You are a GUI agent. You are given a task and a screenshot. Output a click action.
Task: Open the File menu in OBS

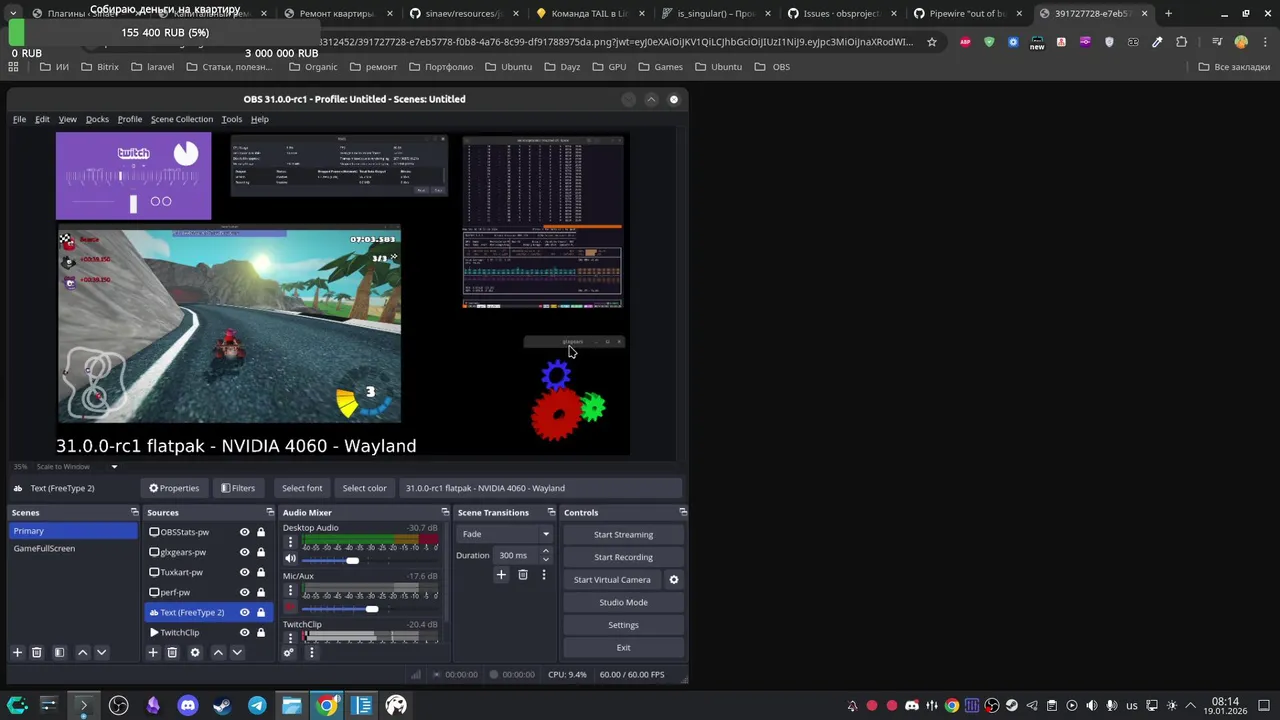point(19,119)
